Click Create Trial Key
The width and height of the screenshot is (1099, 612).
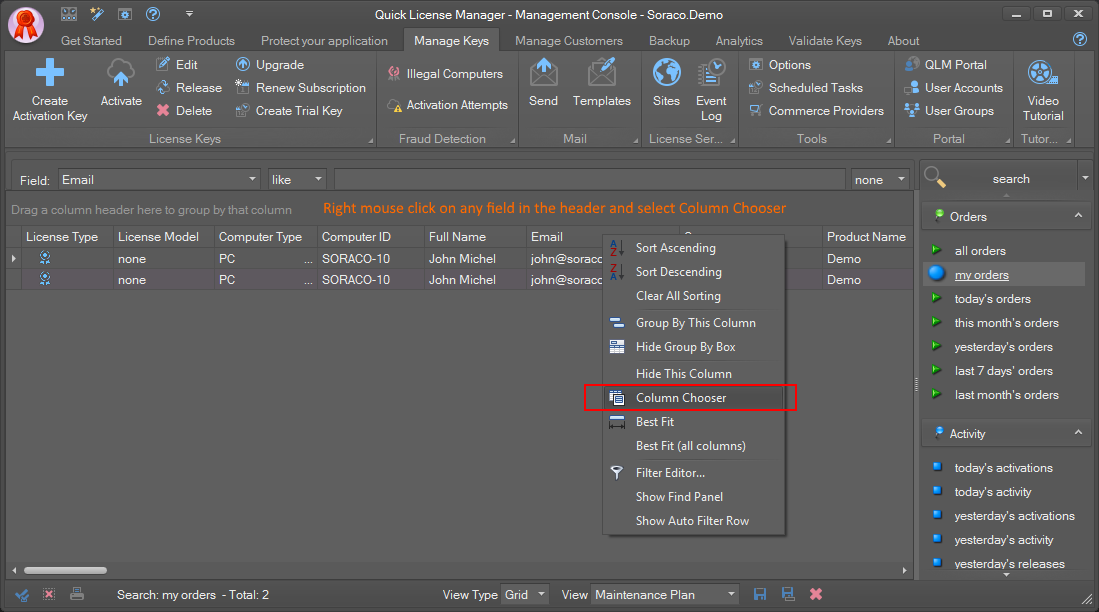pyautogui.click(x=289, y=111)
